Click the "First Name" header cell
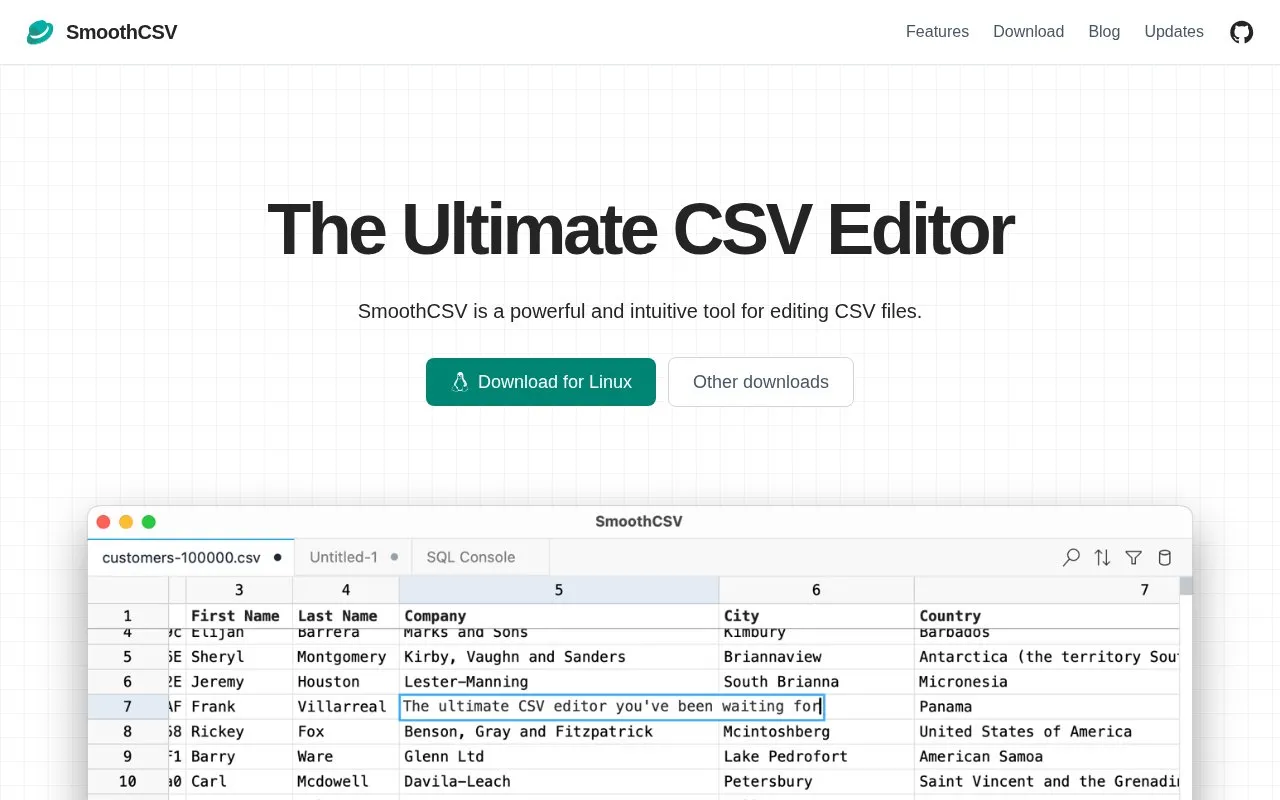This screenshot has width=1280, height=800. pos(239,616)
